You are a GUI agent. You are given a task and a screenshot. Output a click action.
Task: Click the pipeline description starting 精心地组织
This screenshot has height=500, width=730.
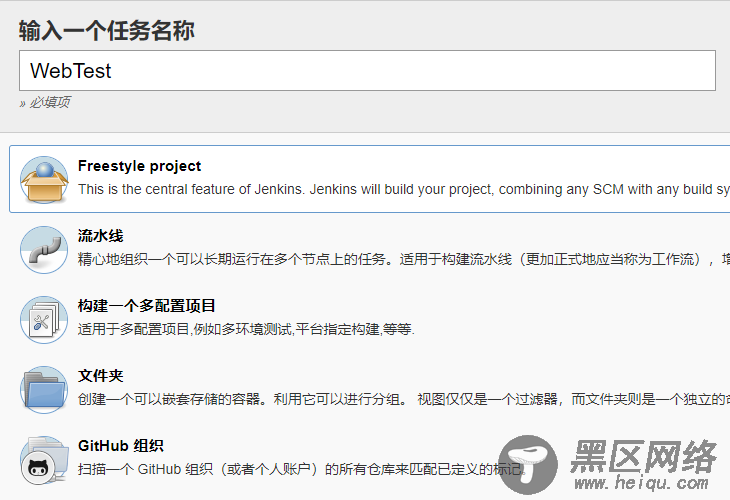tap(404, 259)
